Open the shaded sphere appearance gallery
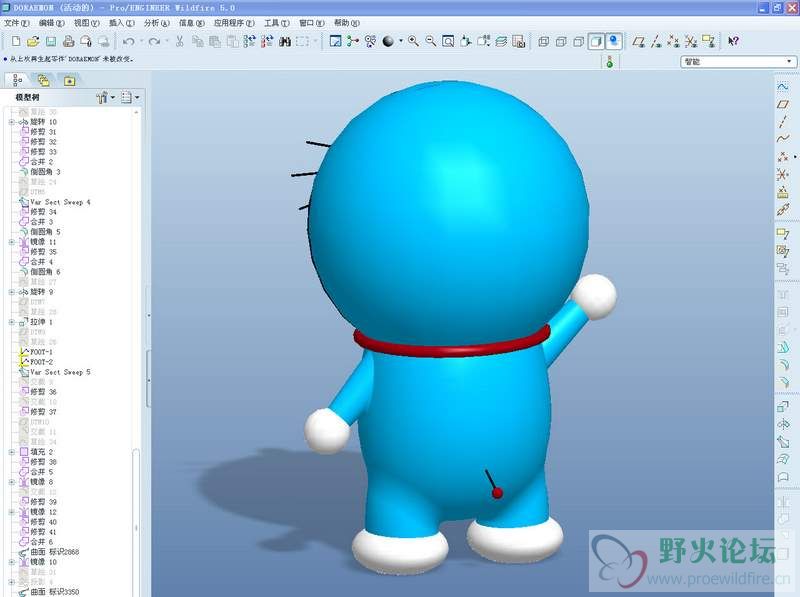800x597 pixels. coord(388,41)
